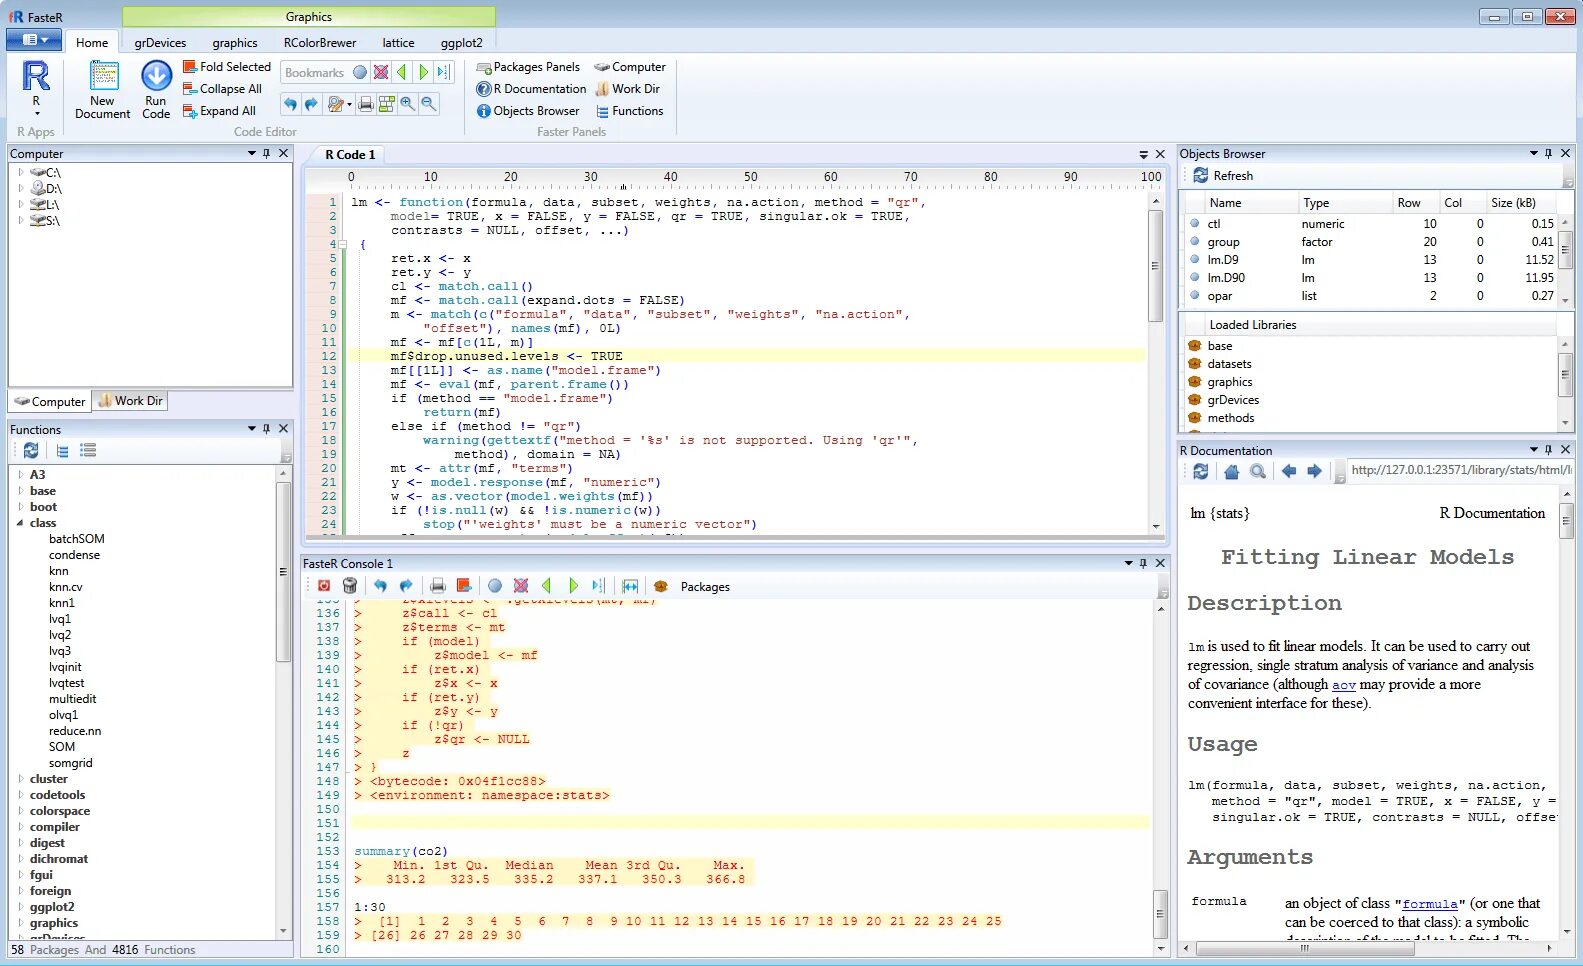
Task: Click Expand All in the ribbon
Action: 219,111
